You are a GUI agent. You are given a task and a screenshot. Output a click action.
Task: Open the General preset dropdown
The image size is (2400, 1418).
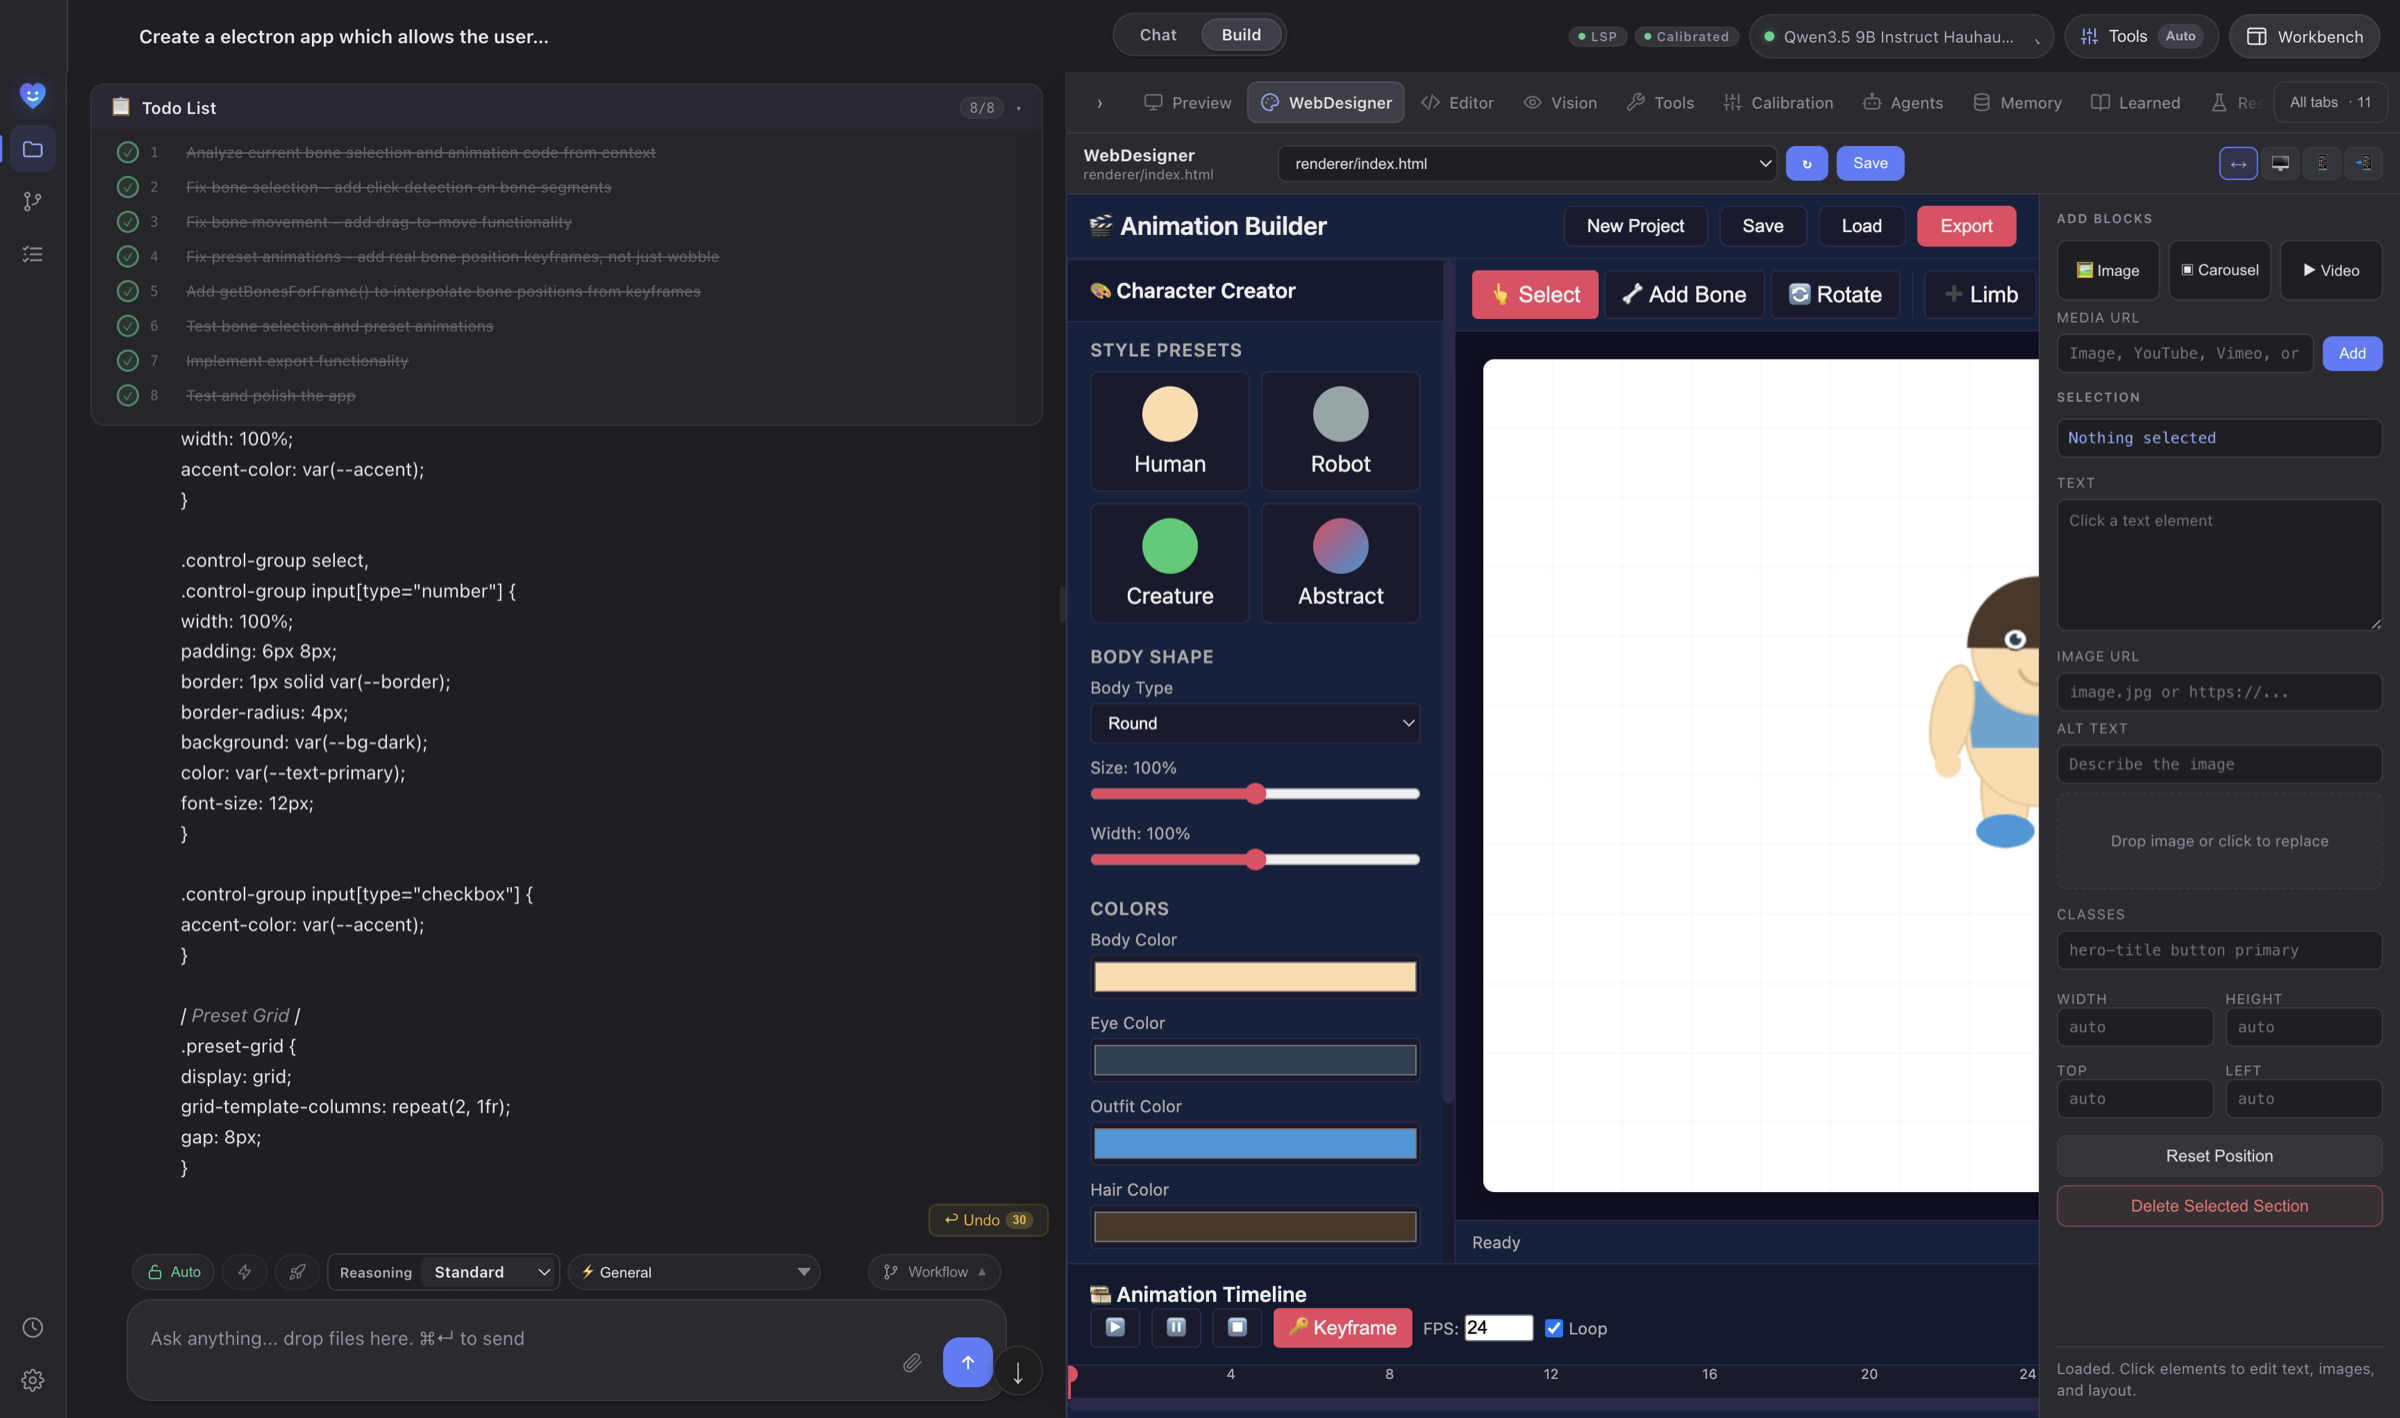click(694, 1271)
